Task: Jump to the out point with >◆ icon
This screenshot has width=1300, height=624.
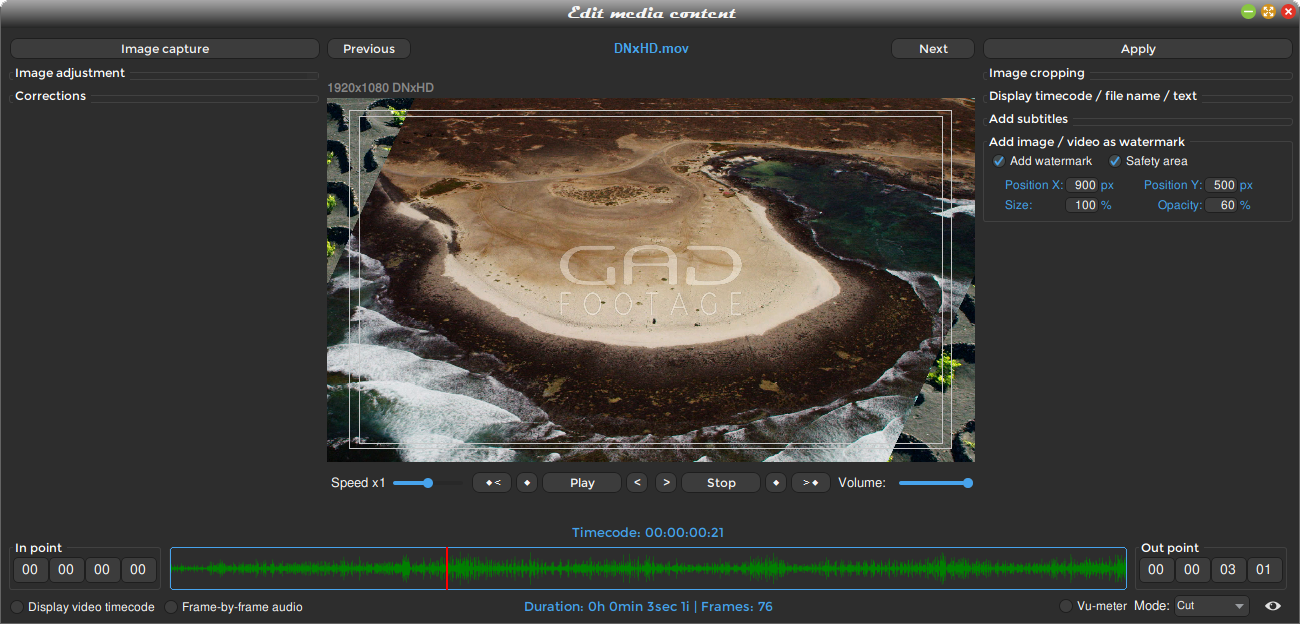Action: (x=810, y=482)
